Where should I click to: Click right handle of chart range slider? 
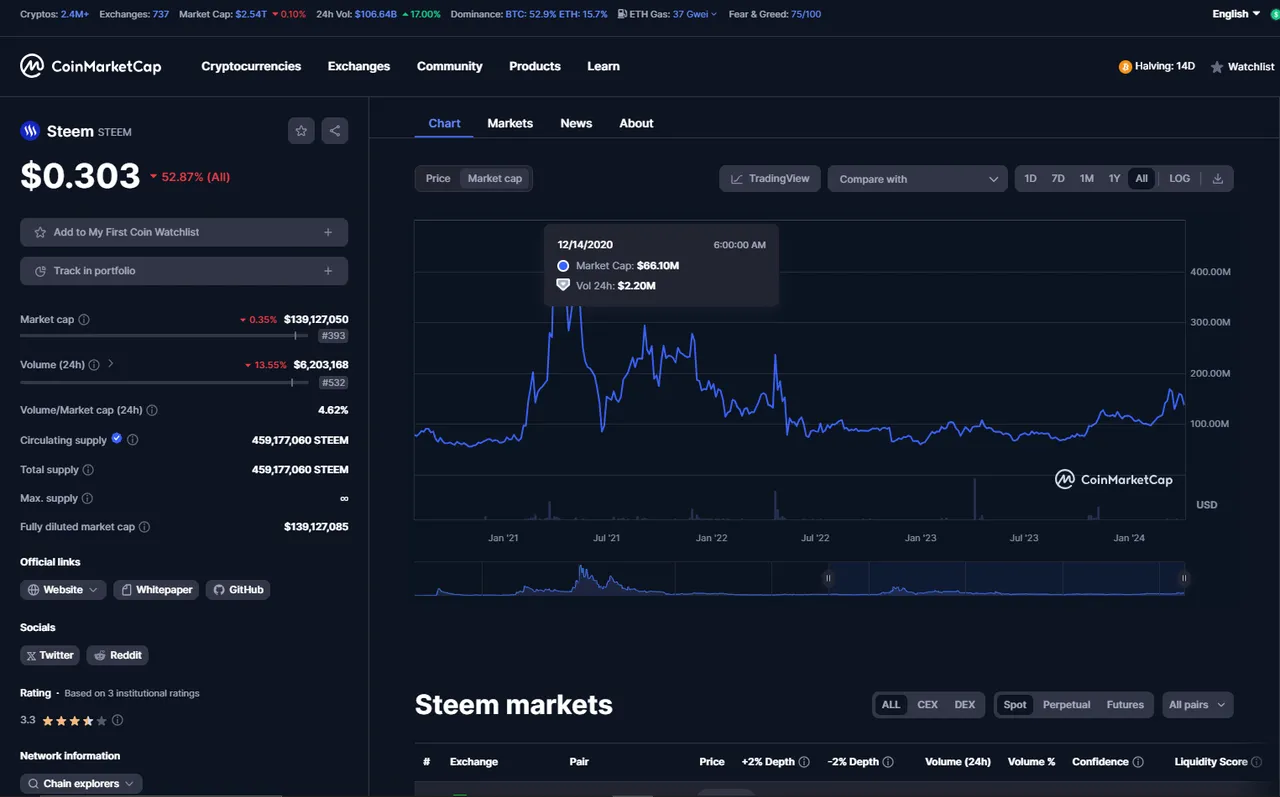coord(1184,578)
